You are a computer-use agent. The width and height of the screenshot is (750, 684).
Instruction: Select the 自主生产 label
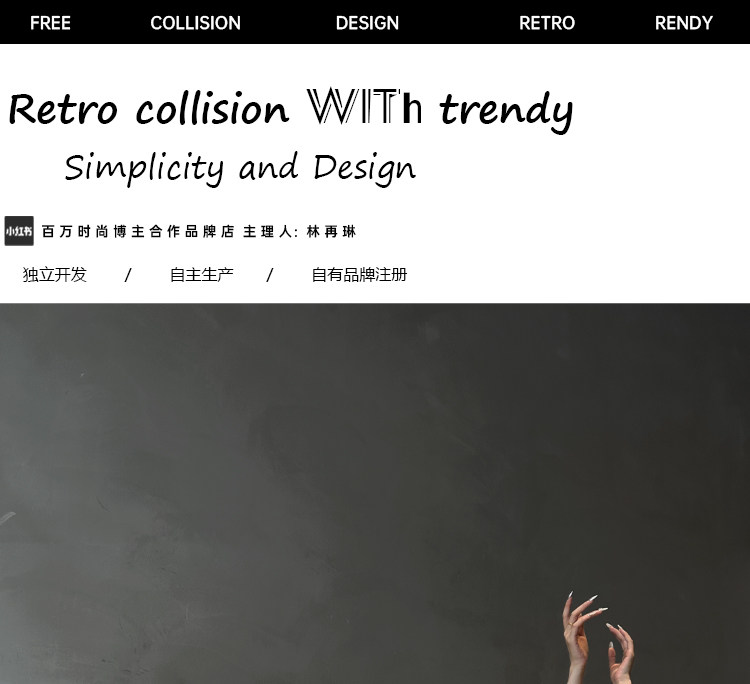201,275
